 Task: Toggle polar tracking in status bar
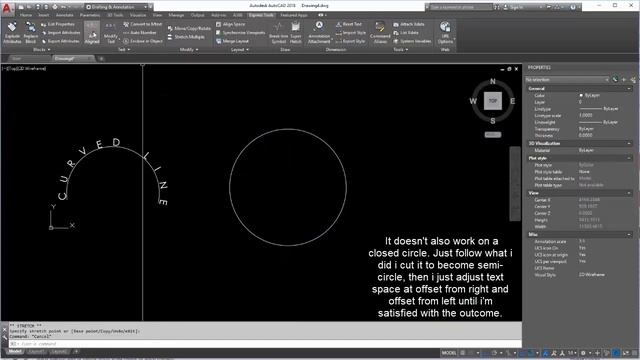pyautogui.click(x=495, y=353)
